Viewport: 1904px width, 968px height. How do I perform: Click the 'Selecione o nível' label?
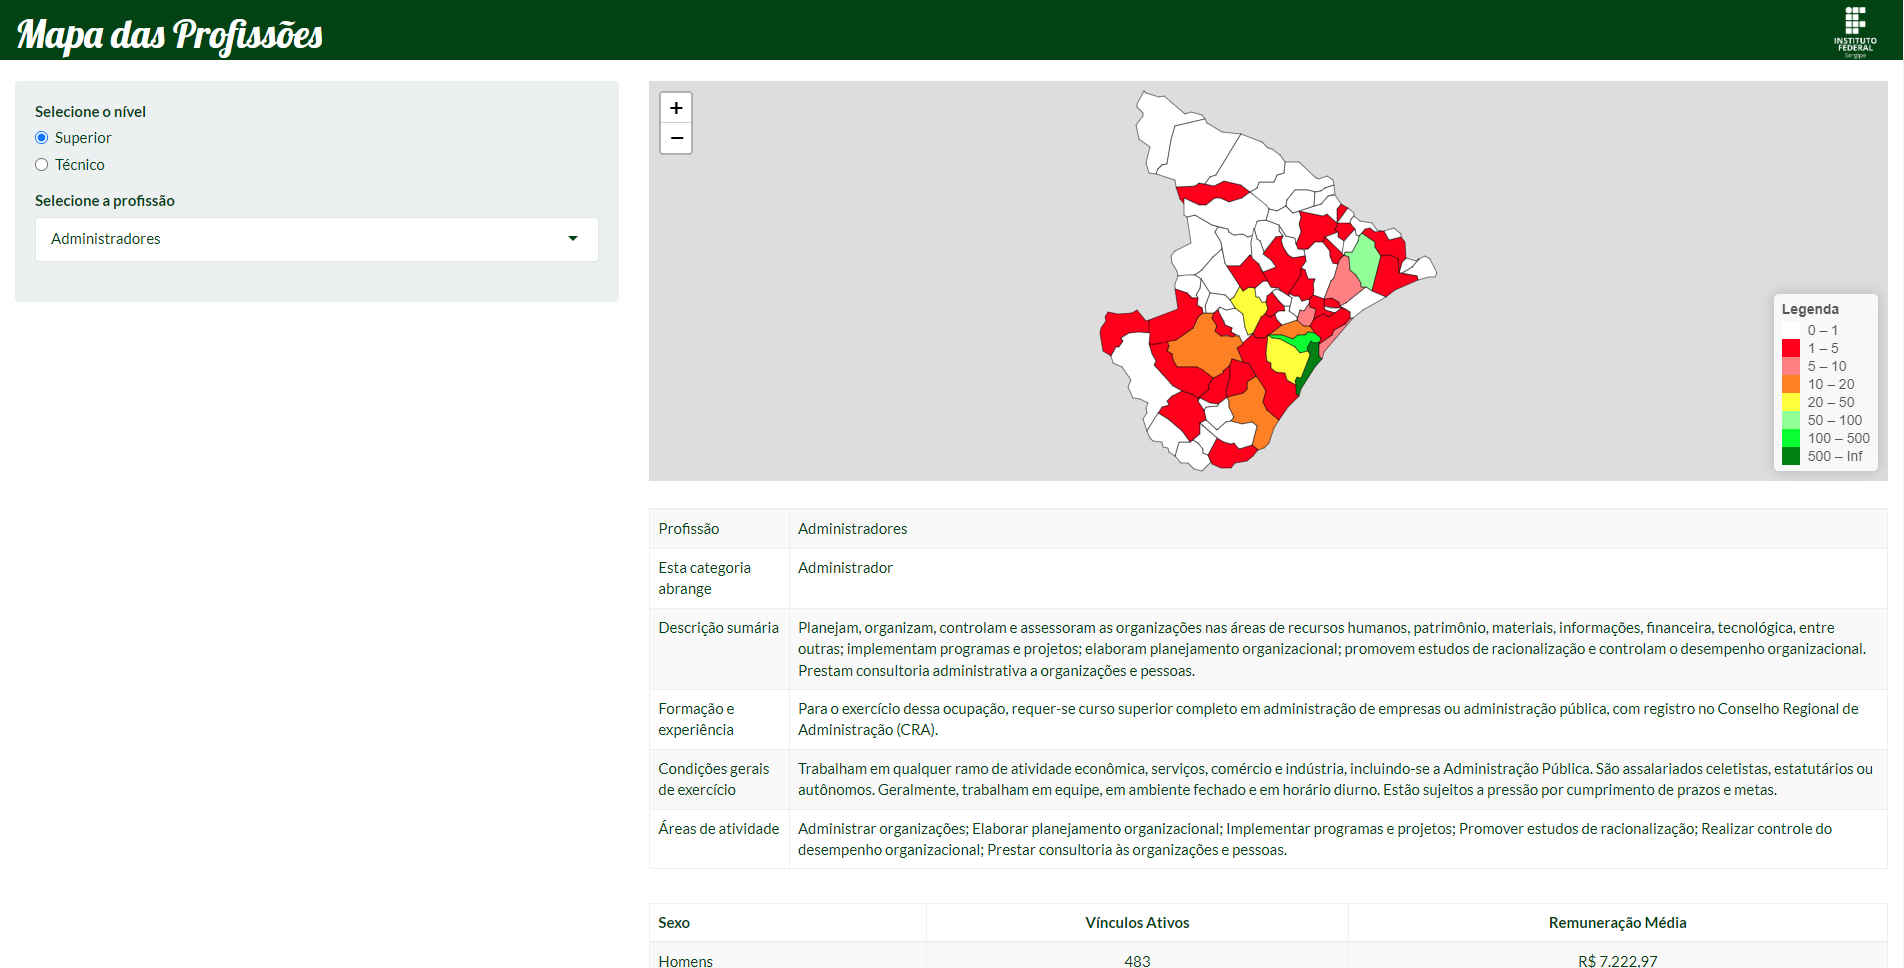(90, 112)
